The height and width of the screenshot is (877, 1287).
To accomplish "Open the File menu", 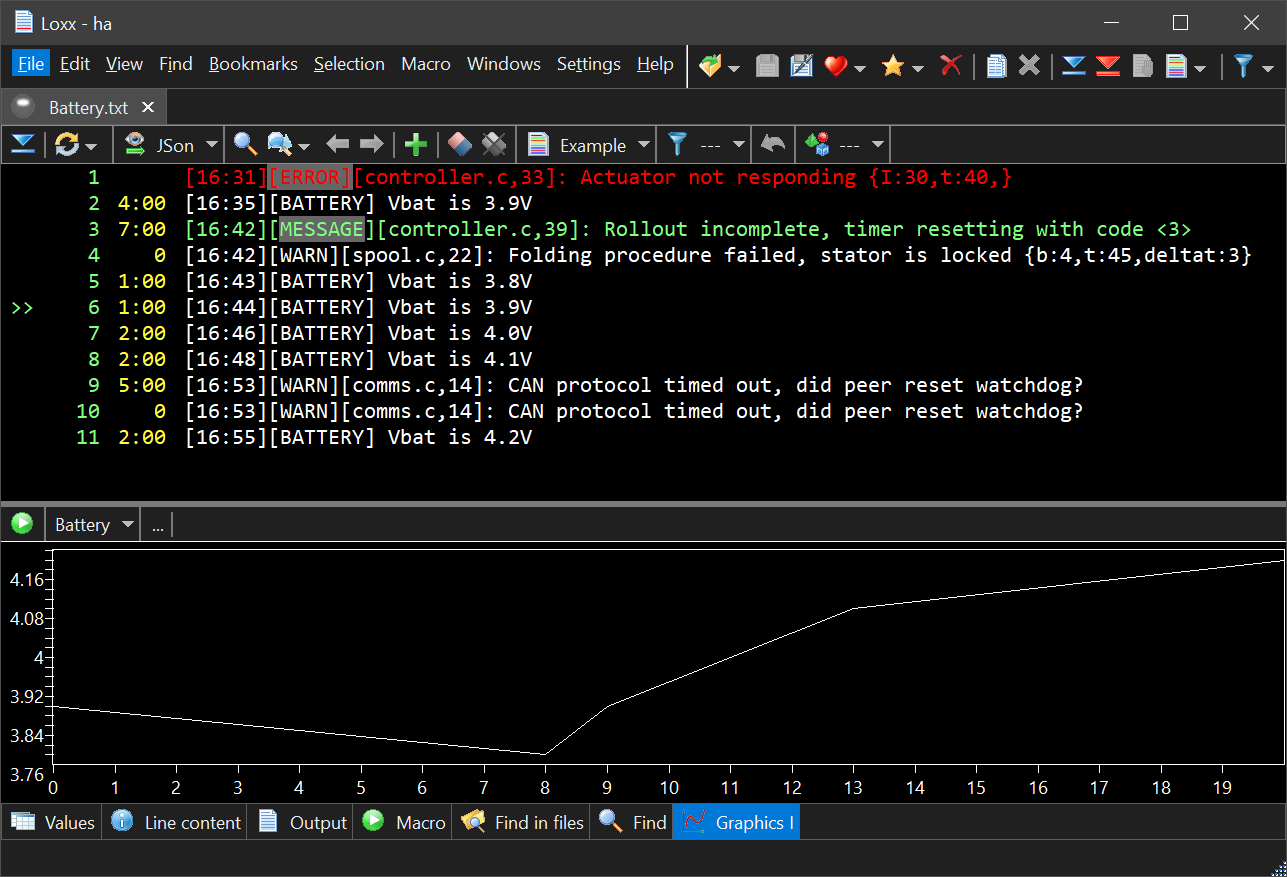I will [x=31, y=64].
